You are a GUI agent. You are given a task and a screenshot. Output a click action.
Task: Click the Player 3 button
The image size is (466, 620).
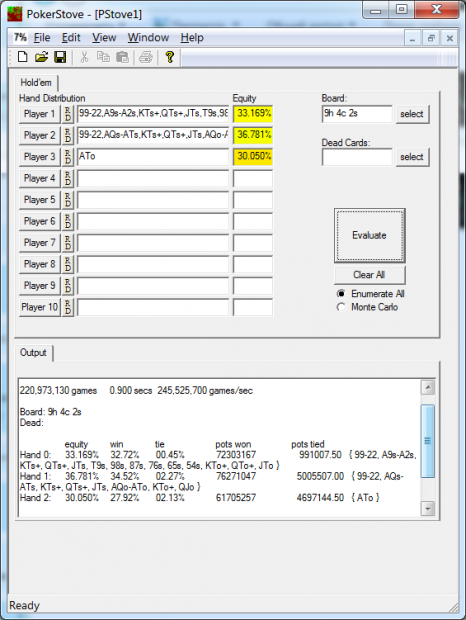point(40,157)
